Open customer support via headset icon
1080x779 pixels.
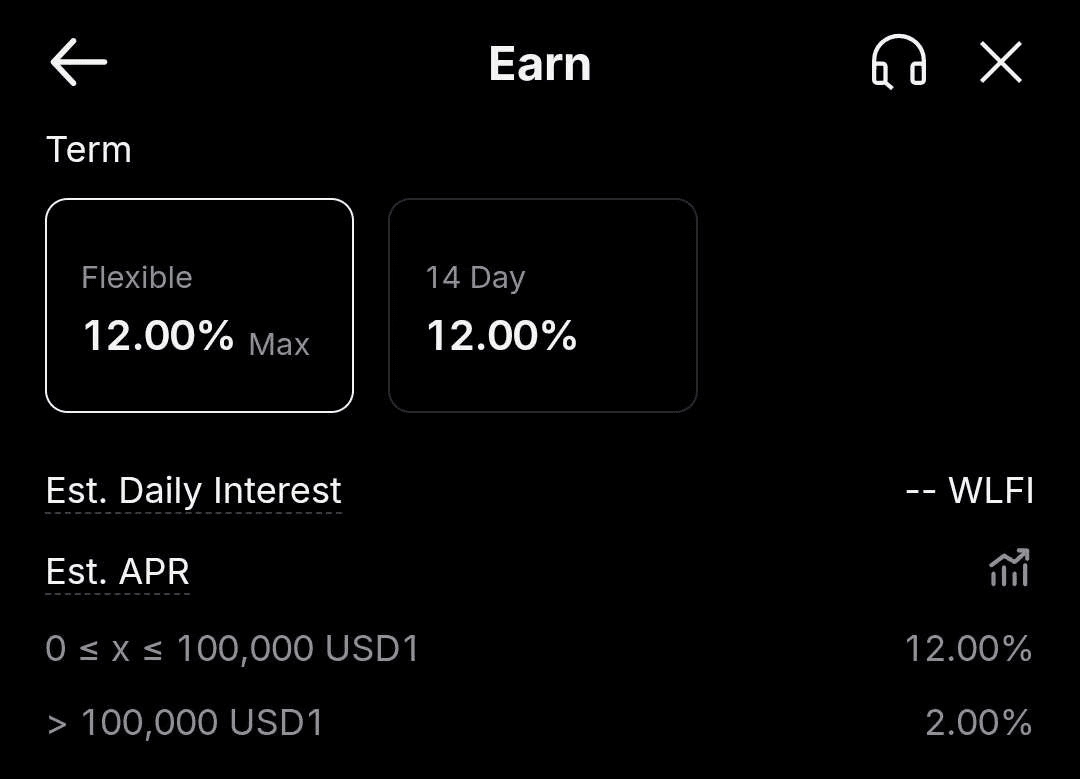pos(898,63)
